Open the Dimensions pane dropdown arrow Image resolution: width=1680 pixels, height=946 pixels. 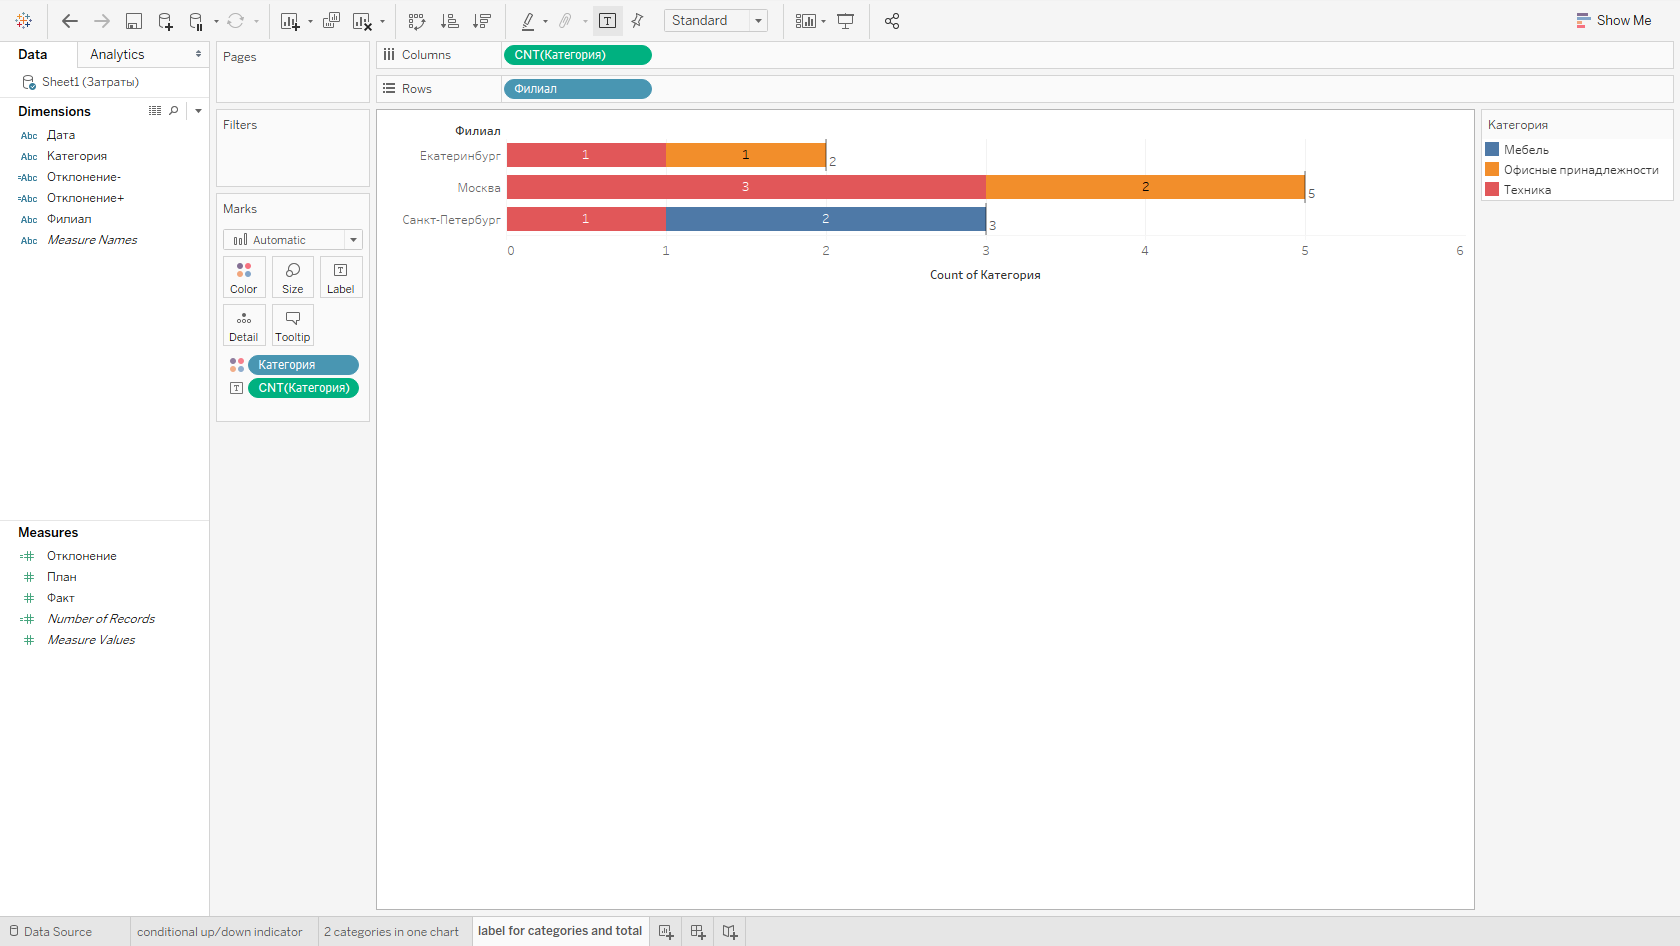[x=198, y=111]
